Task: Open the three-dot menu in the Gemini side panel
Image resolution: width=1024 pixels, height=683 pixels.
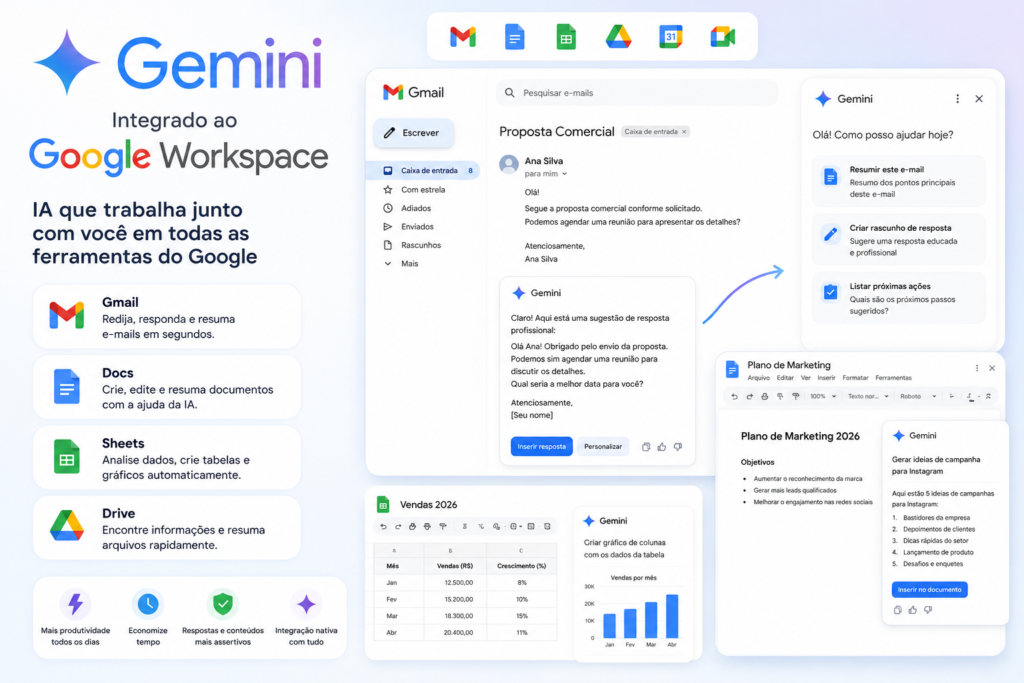Action: (957, 99)
